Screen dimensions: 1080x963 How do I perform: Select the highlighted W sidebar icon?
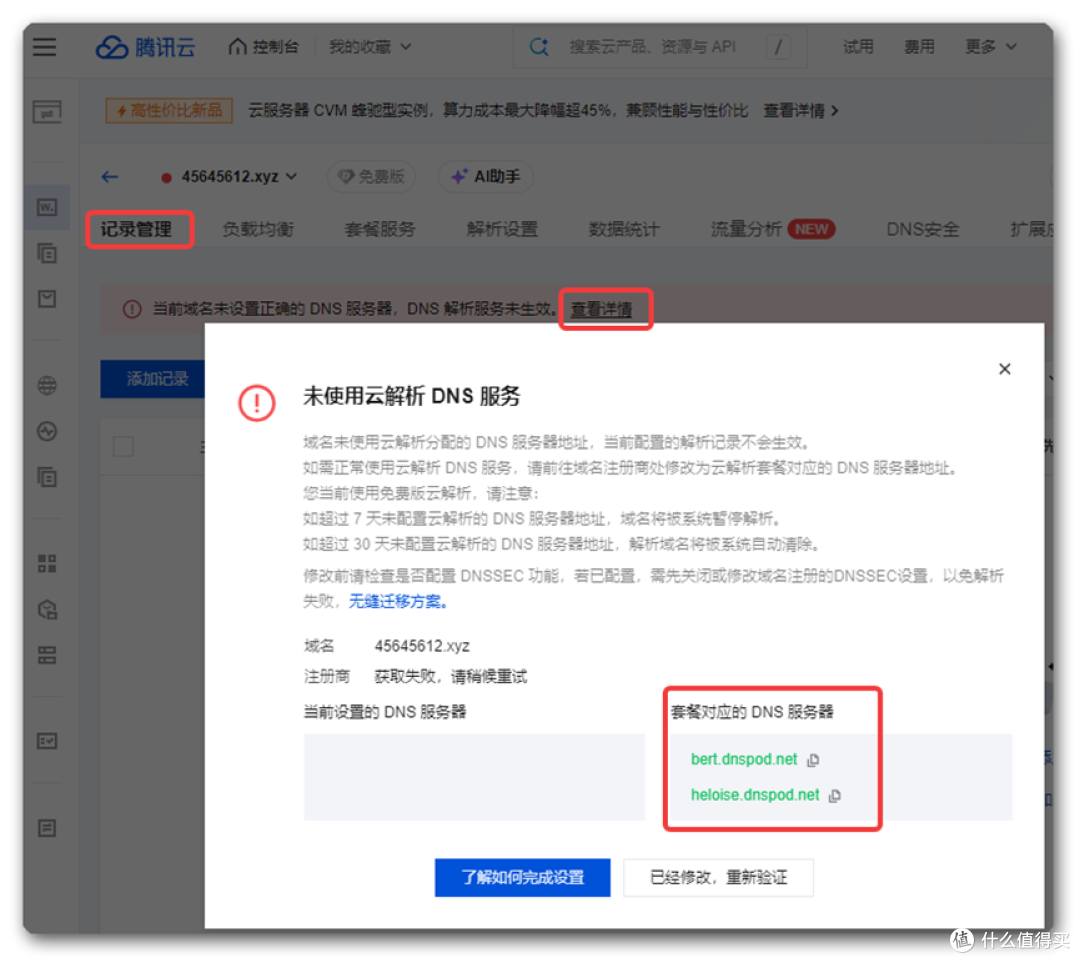(47, 207)
